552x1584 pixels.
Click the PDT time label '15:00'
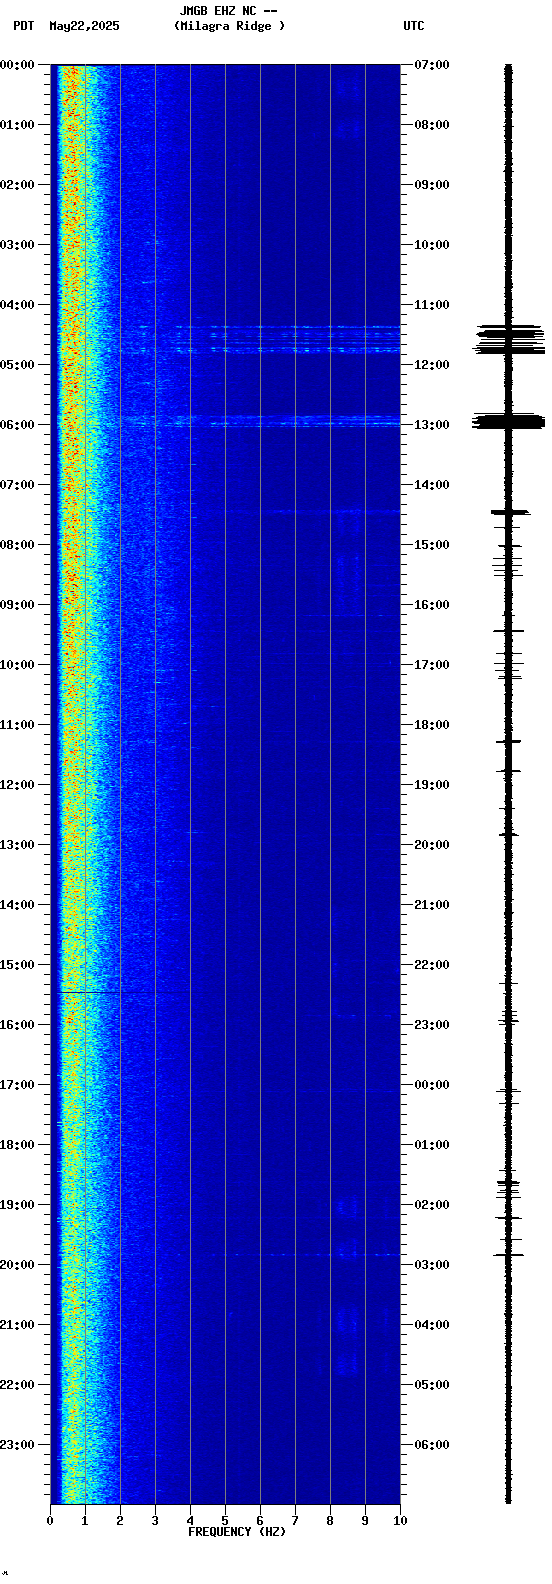coord(17,965)
